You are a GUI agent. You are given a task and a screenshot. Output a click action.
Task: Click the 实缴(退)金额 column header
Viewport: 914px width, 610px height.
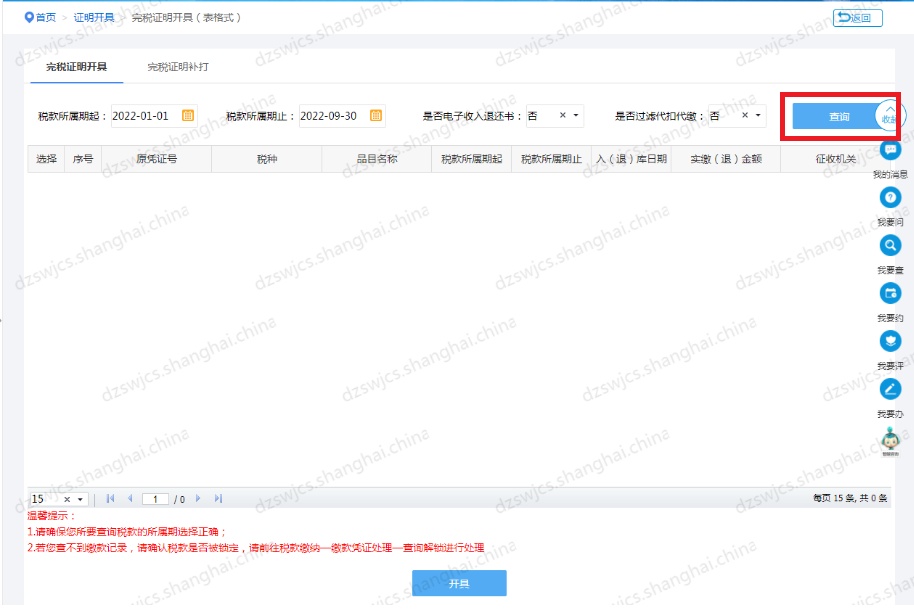[x=726, y=159]
